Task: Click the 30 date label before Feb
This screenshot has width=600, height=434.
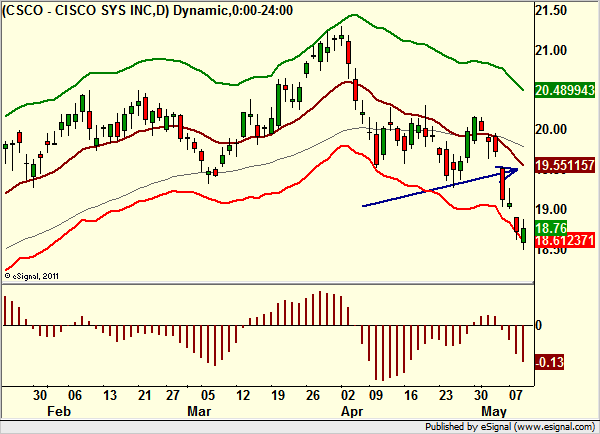Action: [40, 395]
